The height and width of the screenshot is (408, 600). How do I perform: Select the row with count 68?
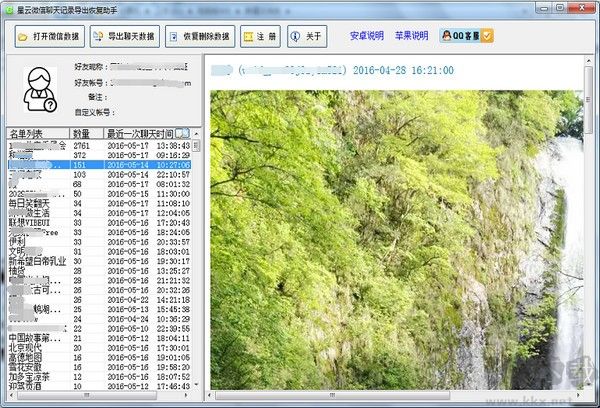(x=99, y=184)
